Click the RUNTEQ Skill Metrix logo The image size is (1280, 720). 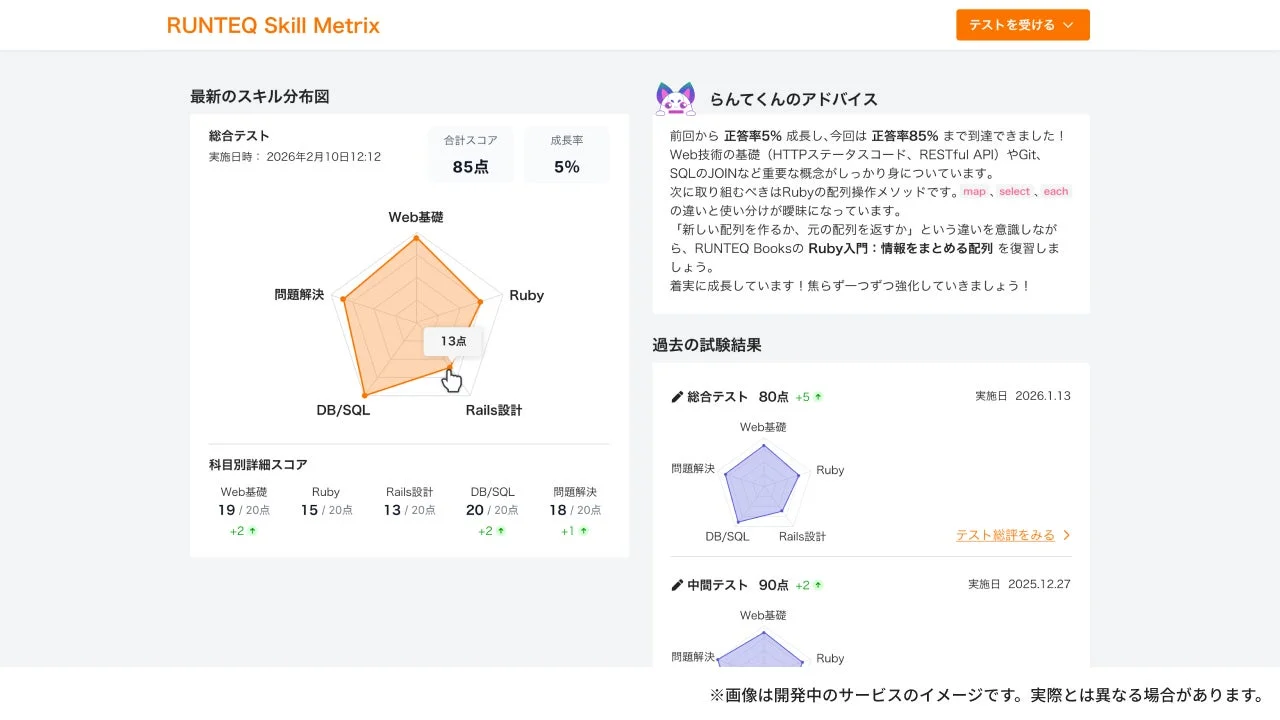tap(273, 25)
